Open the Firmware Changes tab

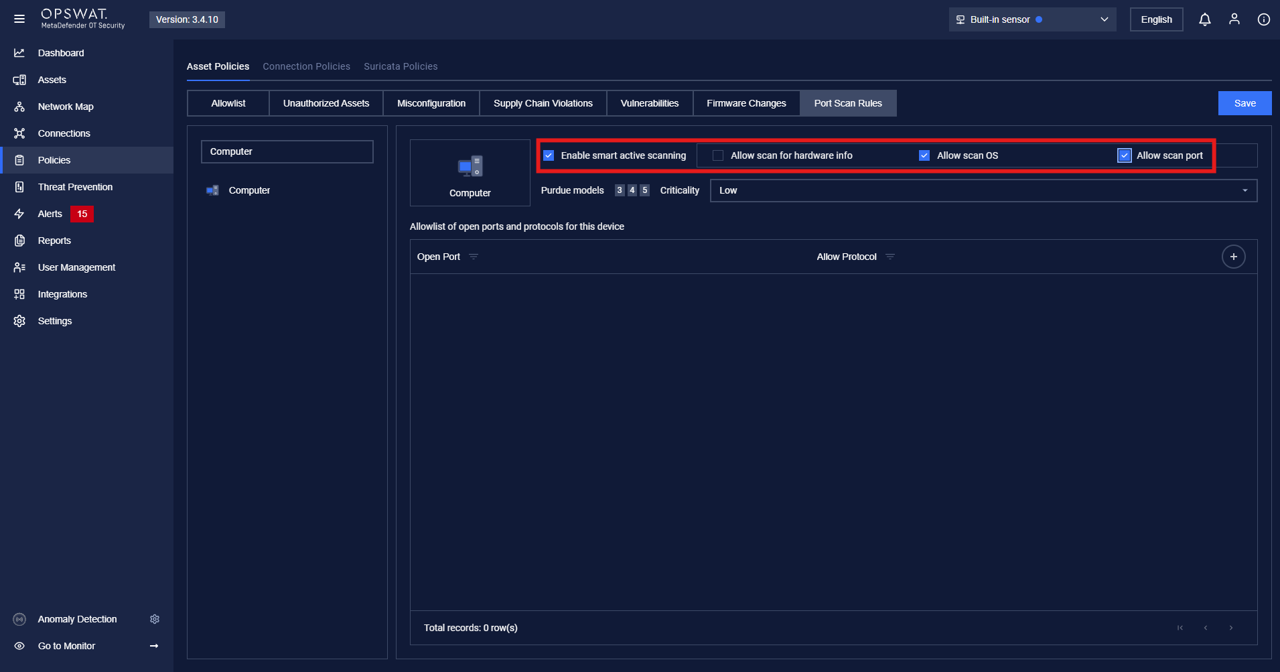[x=746, y=103]
